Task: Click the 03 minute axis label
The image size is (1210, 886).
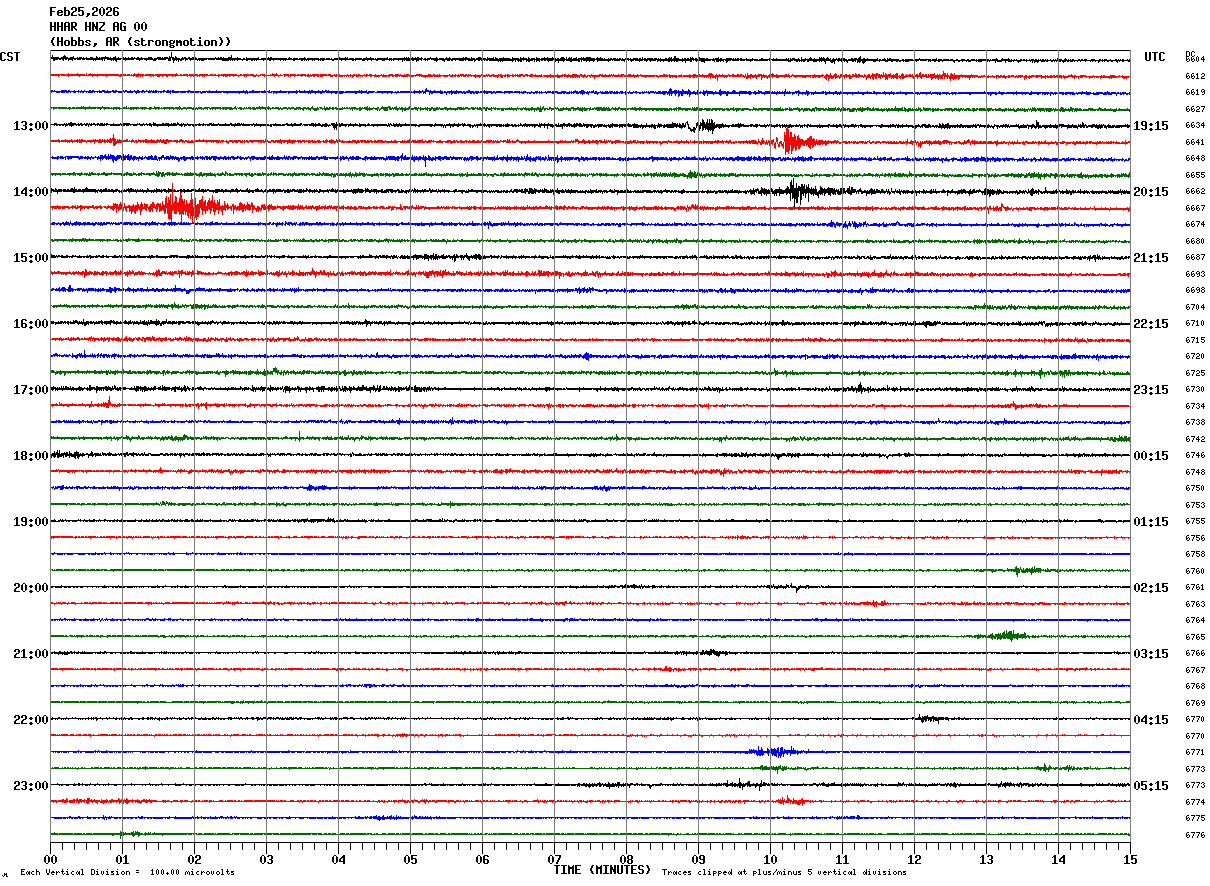Action: (x=266, y=859)
